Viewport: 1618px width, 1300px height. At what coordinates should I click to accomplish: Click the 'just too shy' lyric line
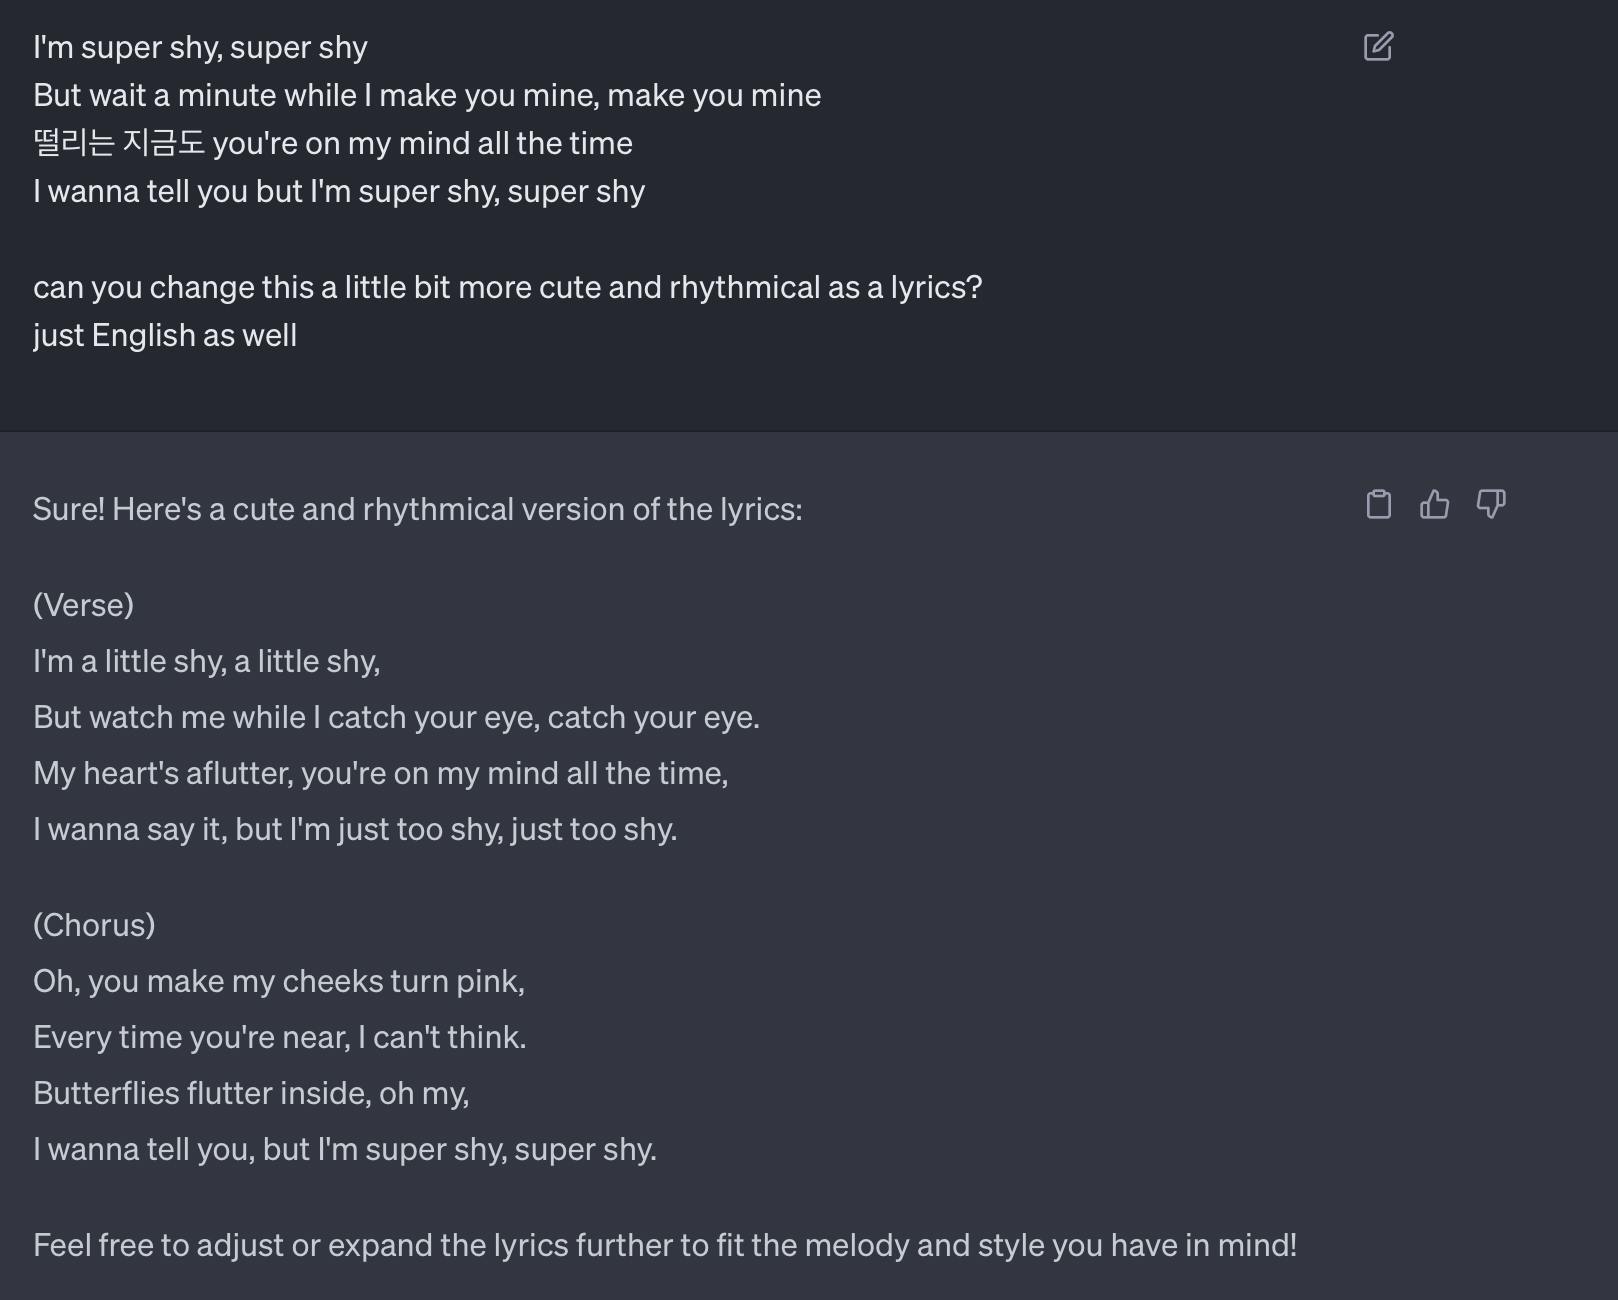355,829
